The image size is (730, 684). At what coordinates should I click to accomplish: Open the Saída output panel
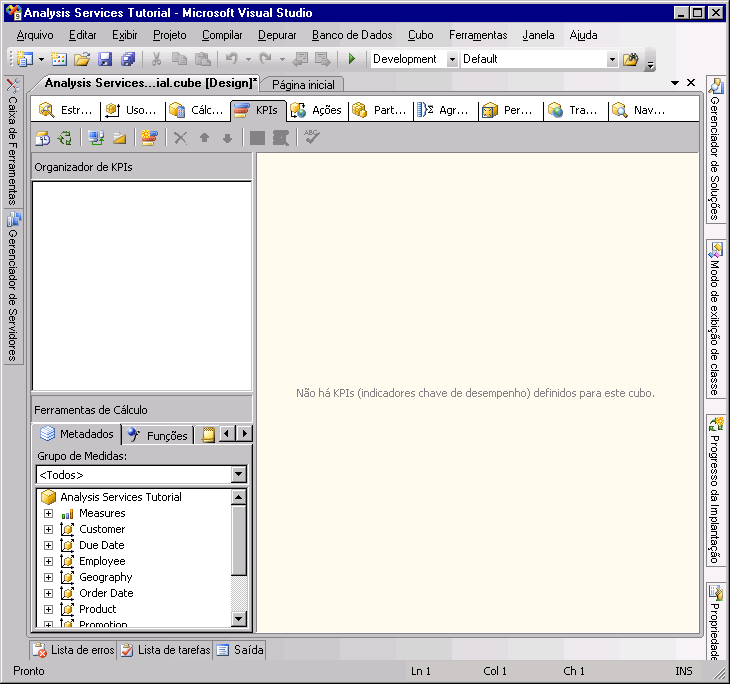(x=240, y=650)
